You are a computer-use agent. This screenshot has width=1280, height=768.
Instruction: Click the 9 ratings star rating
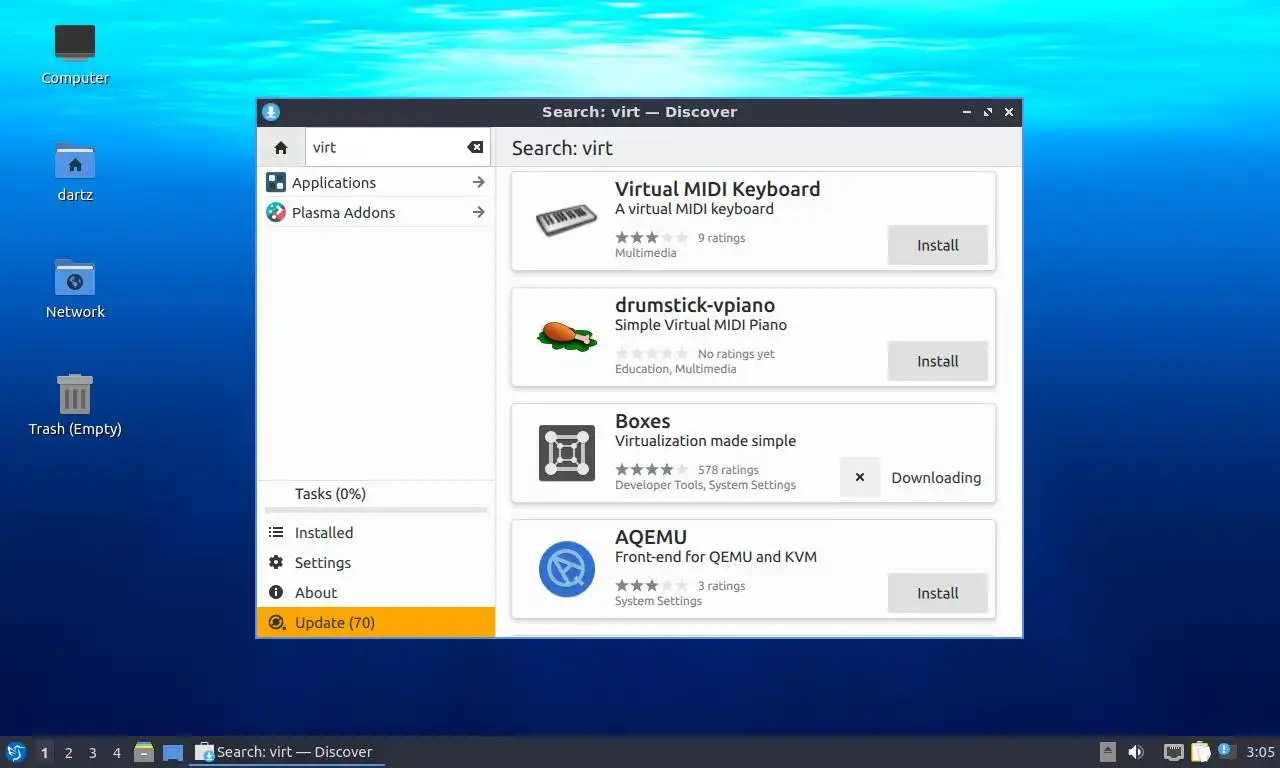651,238
